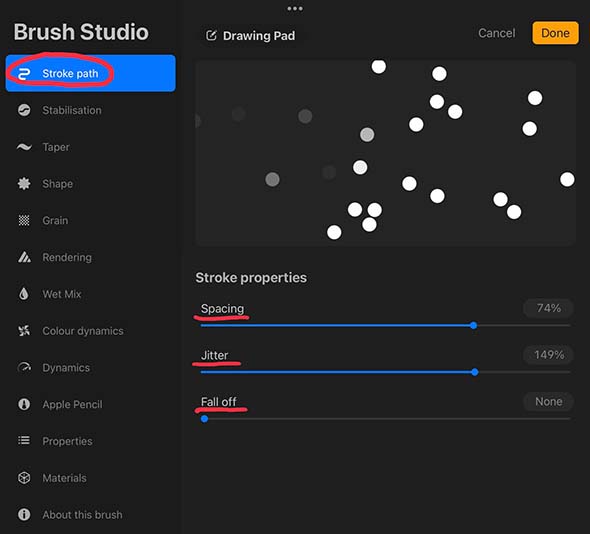Open the Colour dynamics pinwheel icon
The width and height of the screenshot is (590, 534).
click(24, 331)
